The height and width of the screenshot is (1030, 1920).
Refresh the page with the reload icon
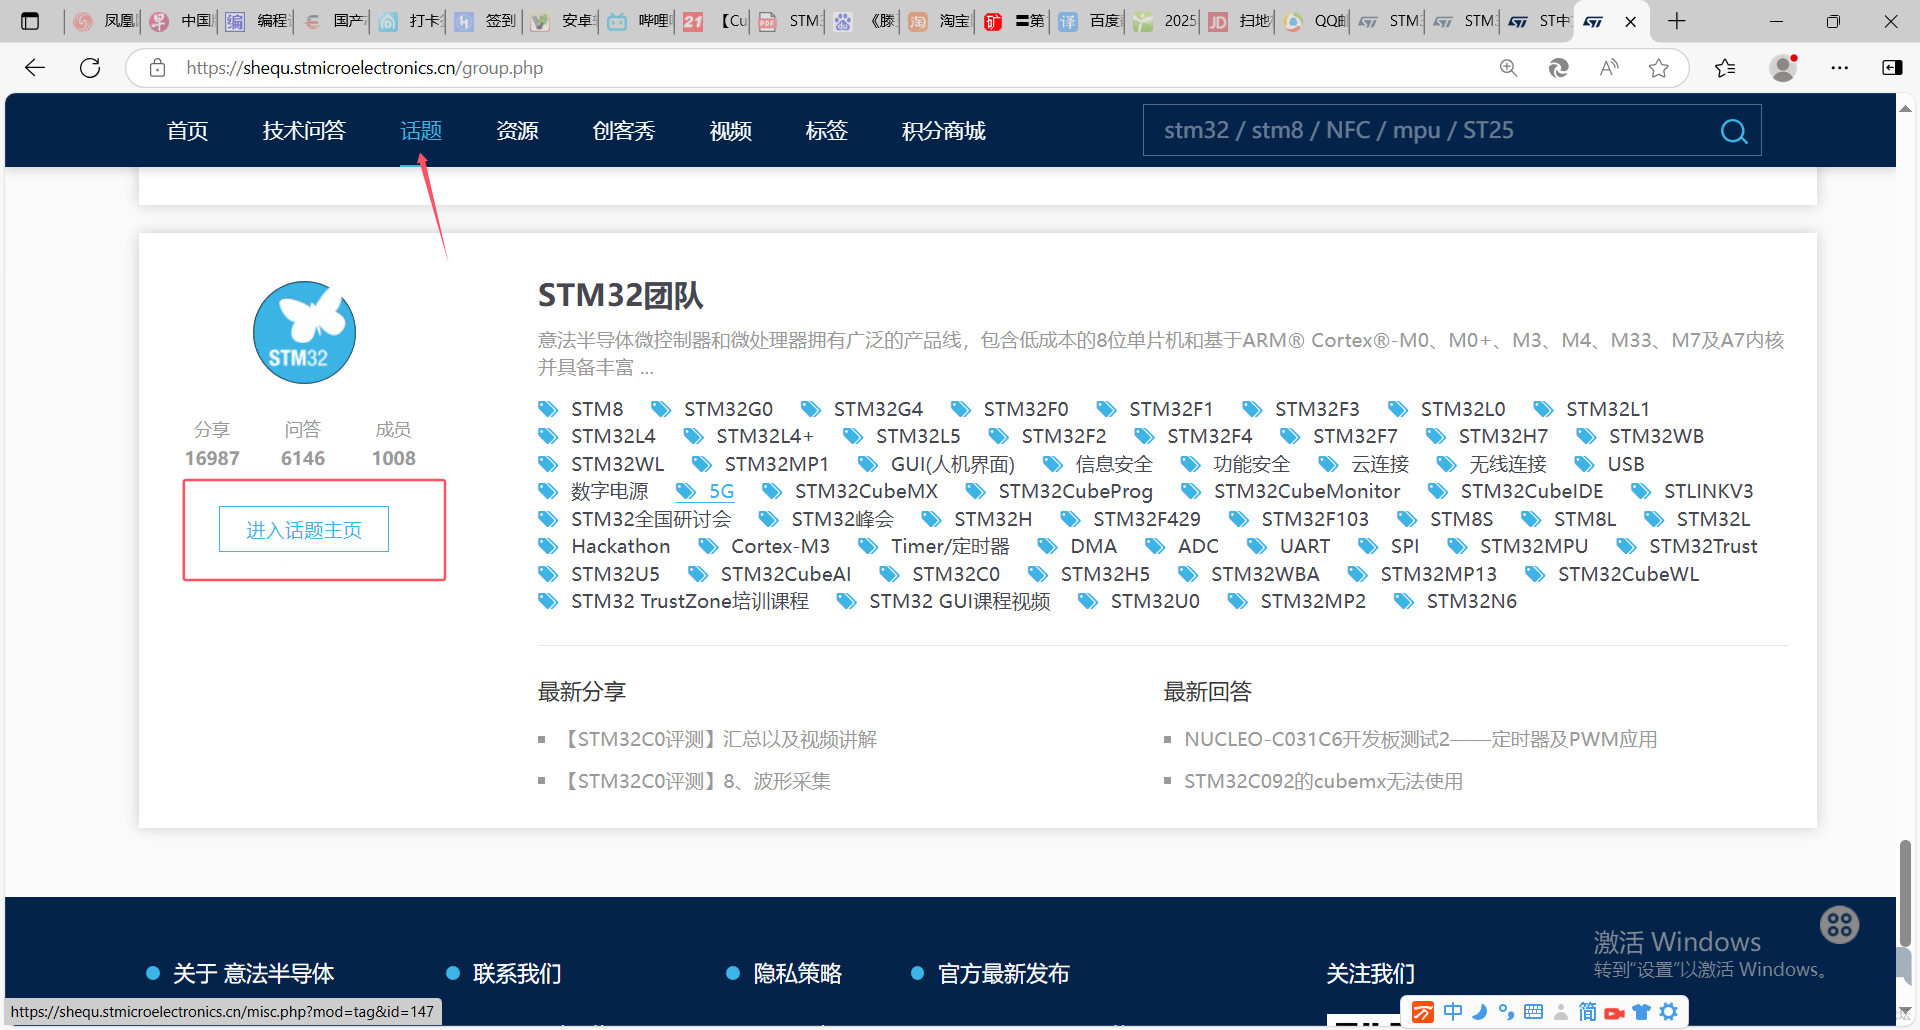[x=90, y=68]
